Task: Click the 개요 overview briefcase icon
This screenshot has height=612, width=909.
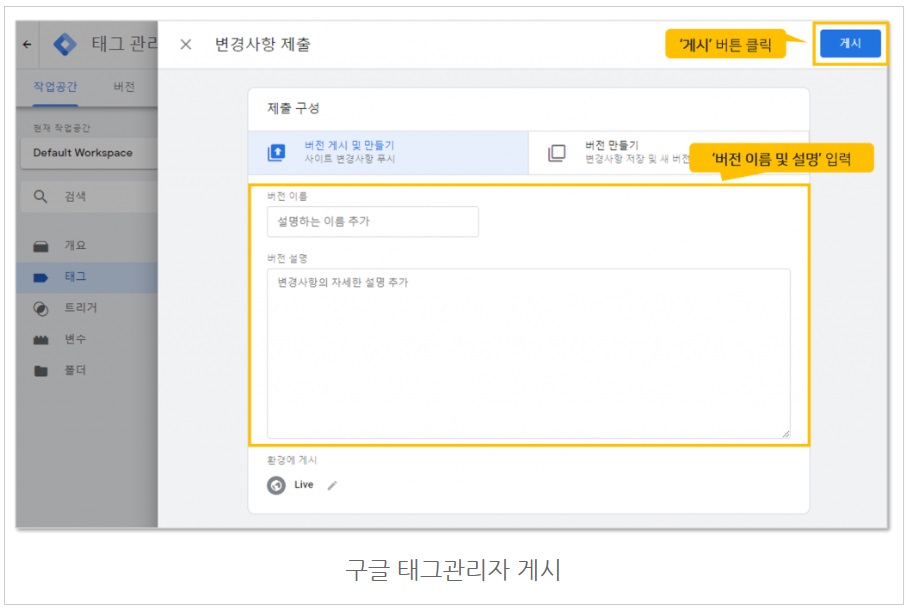Action: click(x=41, y=246)
